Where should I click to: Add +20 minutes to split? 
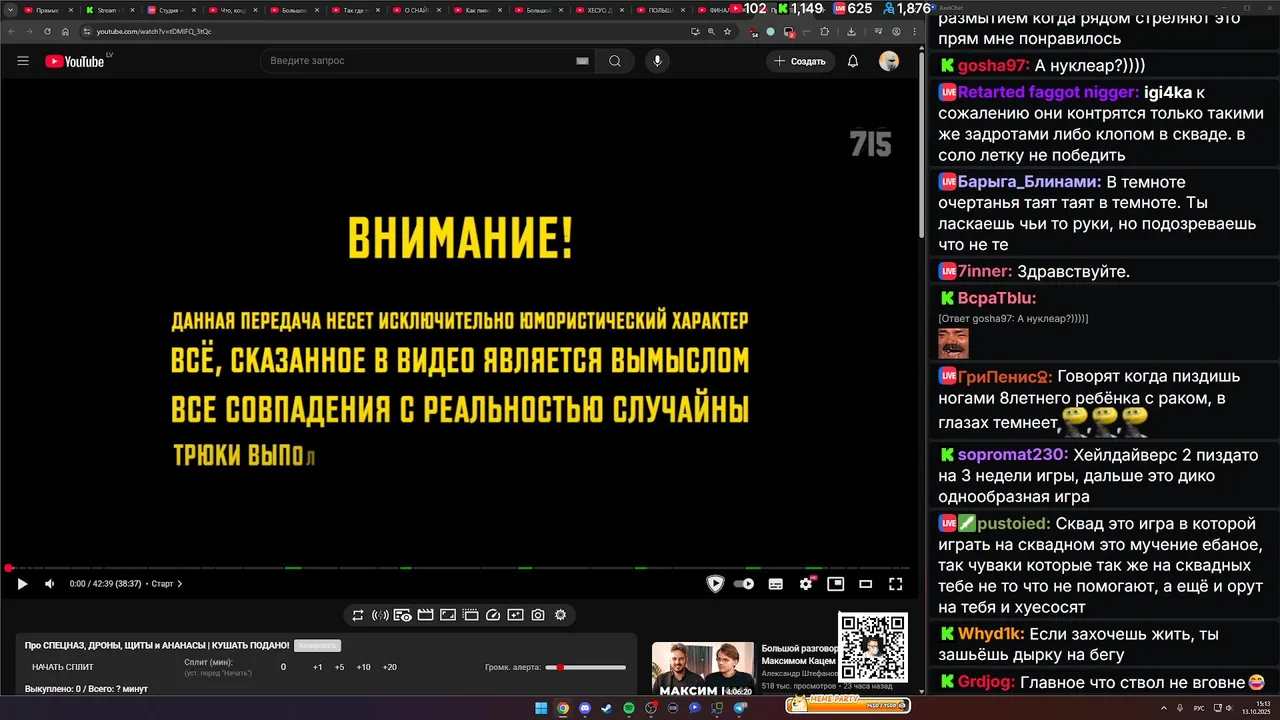pyautogui.click(x=389, y=667)
